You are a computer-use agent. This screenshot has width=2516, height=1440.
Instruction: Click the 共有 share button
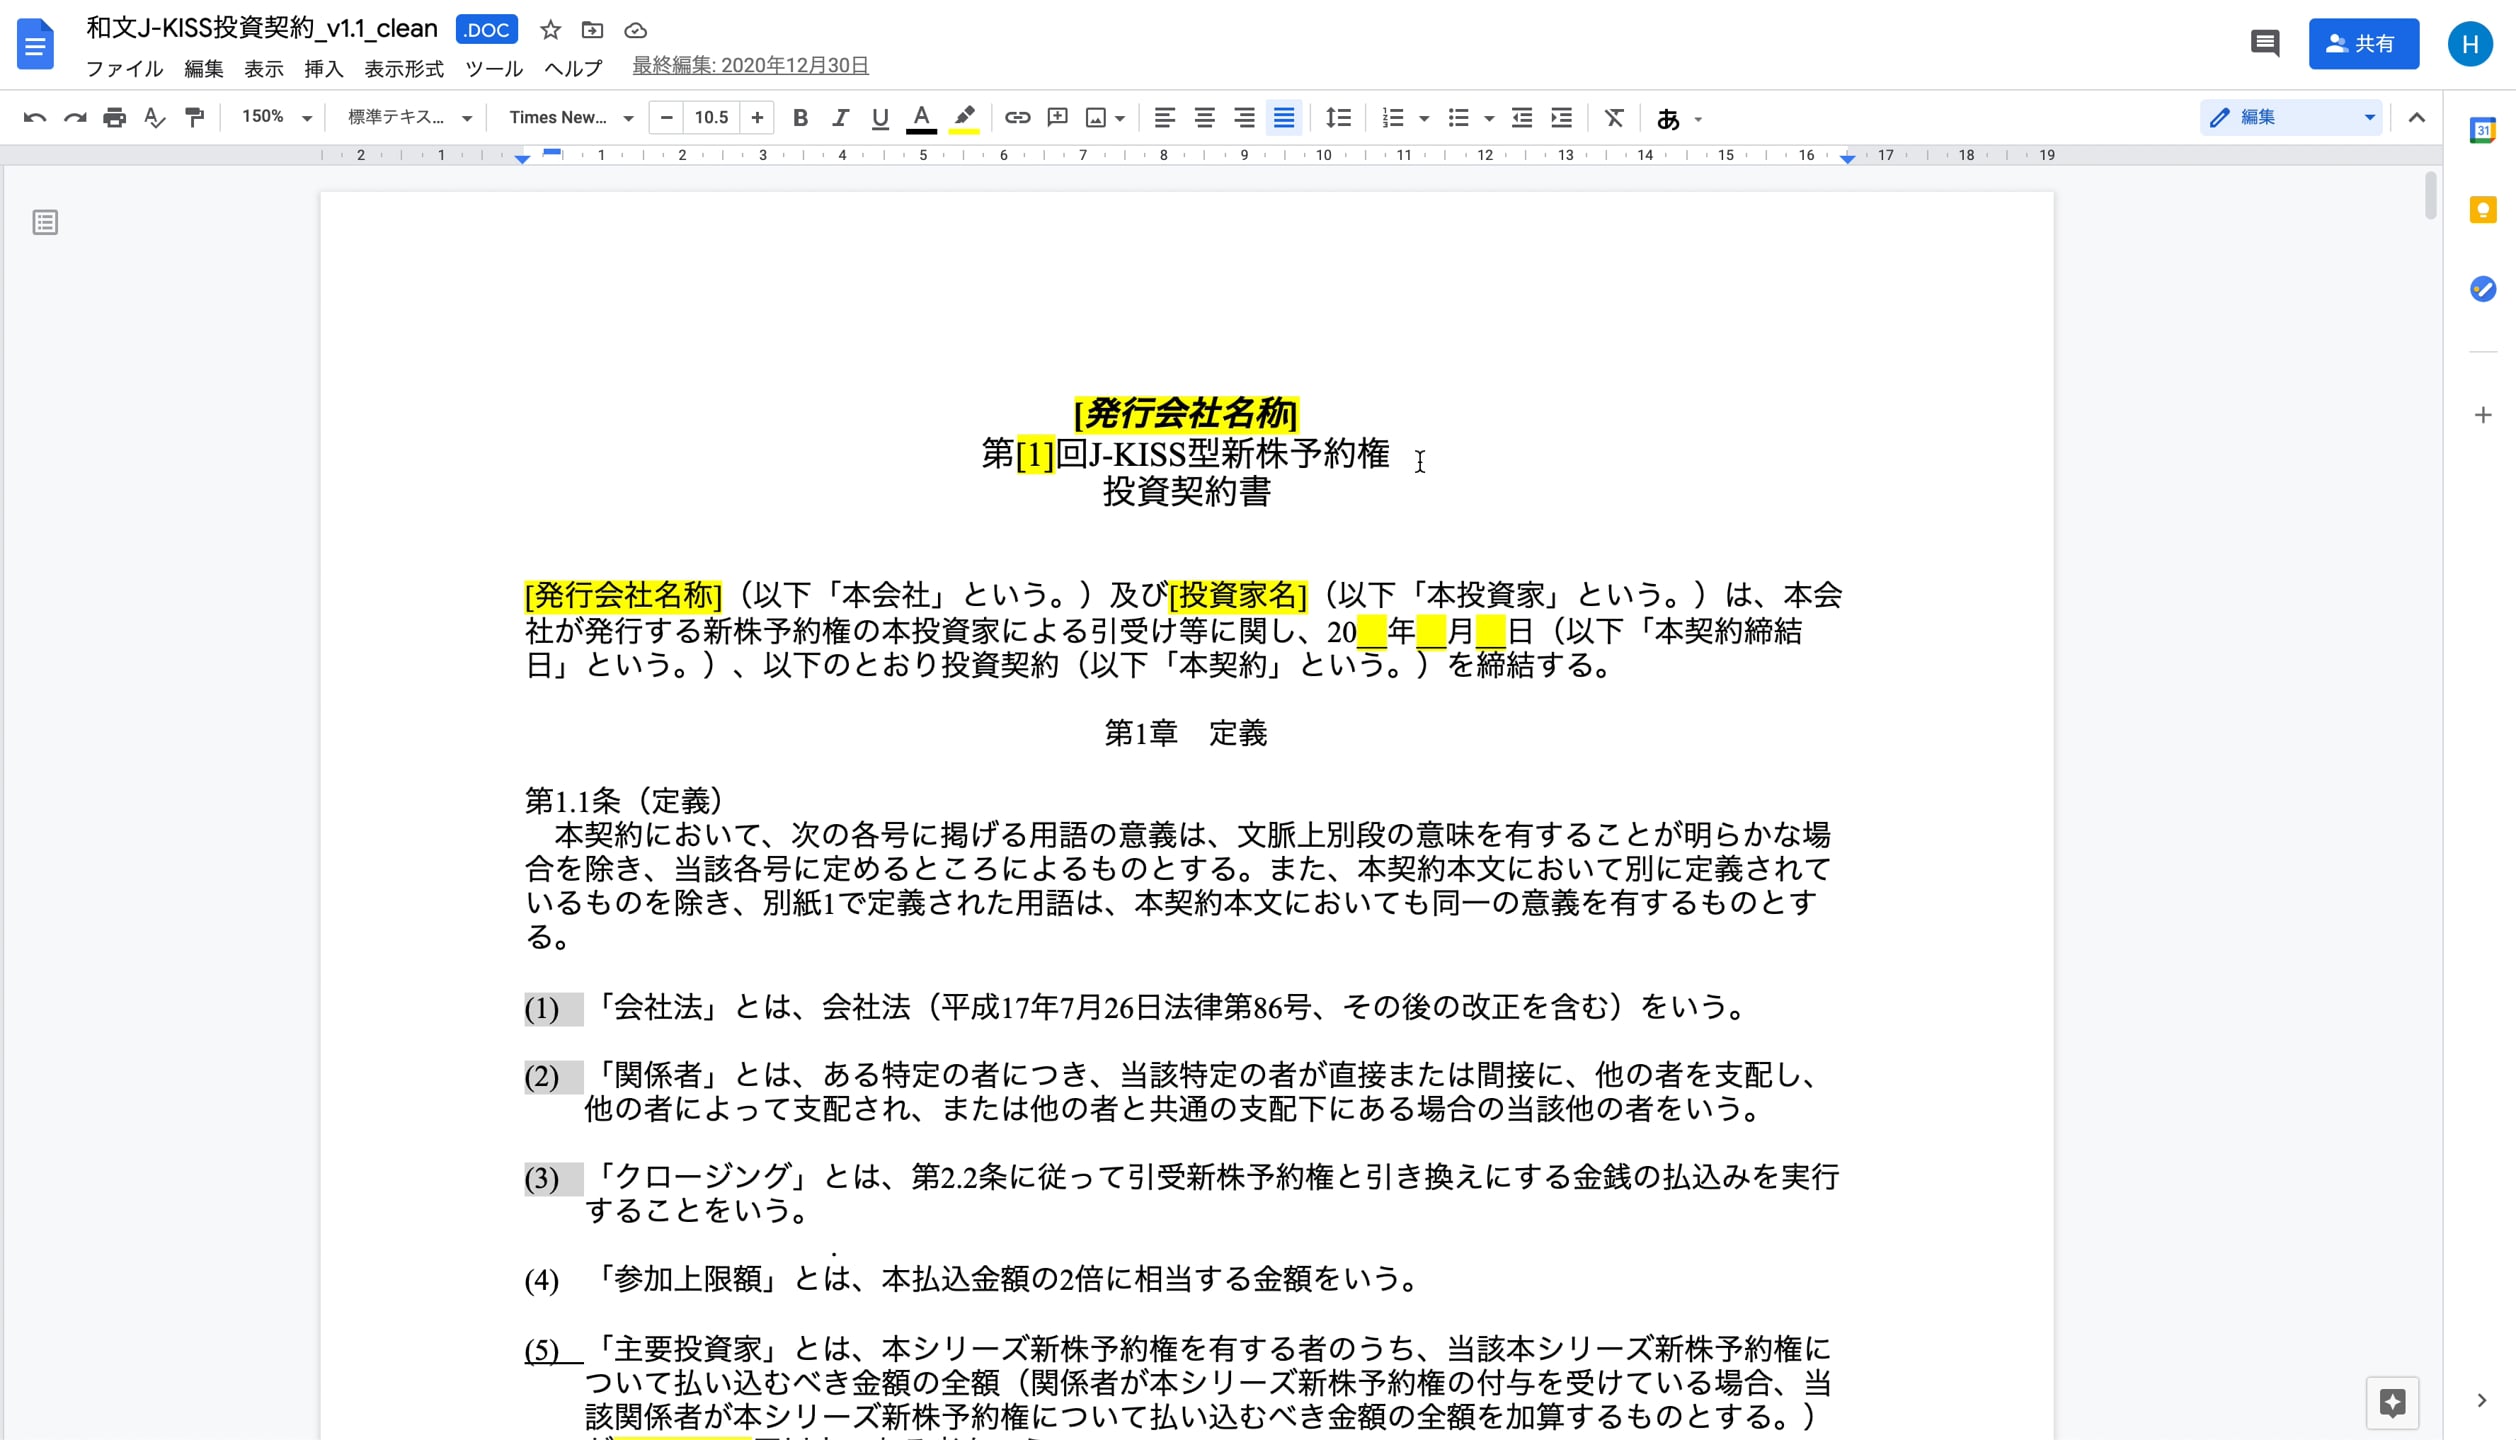pyautogui.click(x=2362, y=44)
